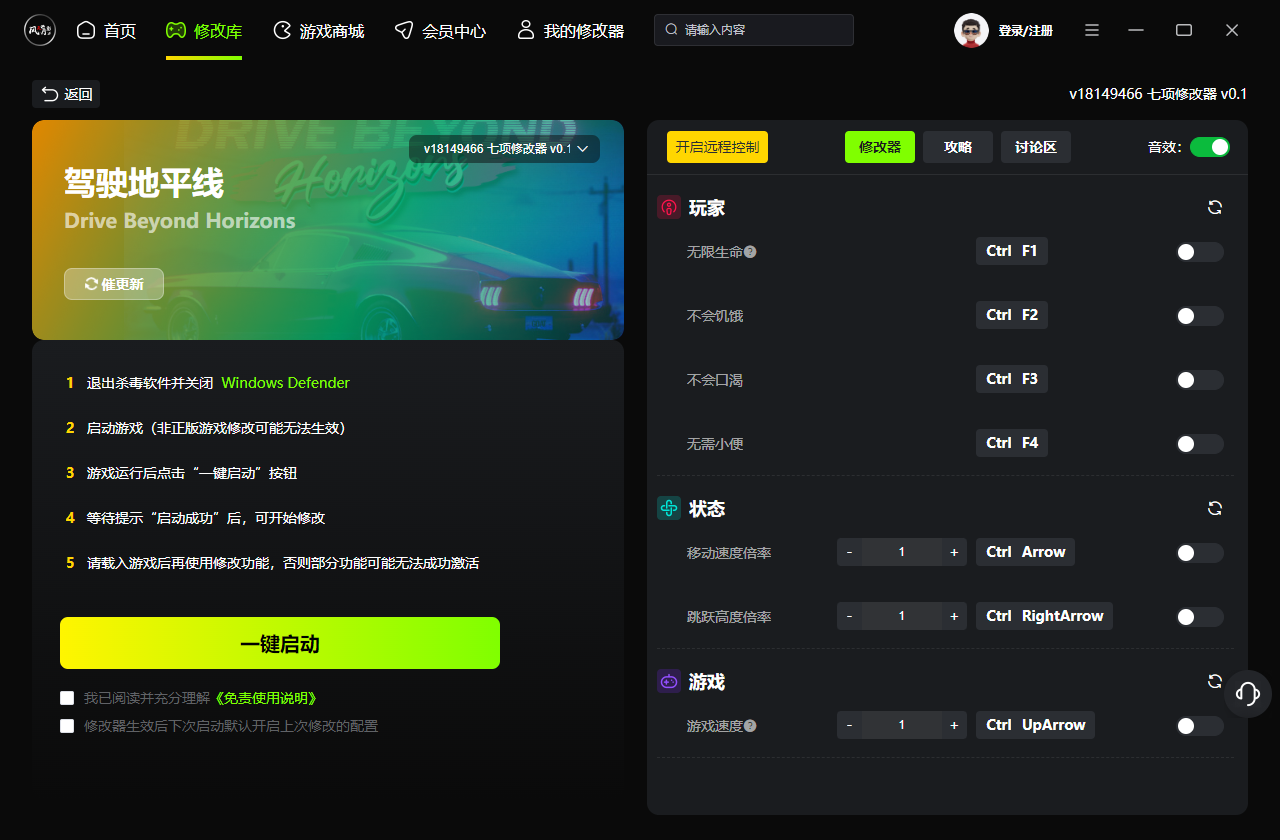The width and height of the screenshot is (1280, 840).
Task: Click 开启远程控制 button
Action: pyautogui.click(x=717, y=147)
